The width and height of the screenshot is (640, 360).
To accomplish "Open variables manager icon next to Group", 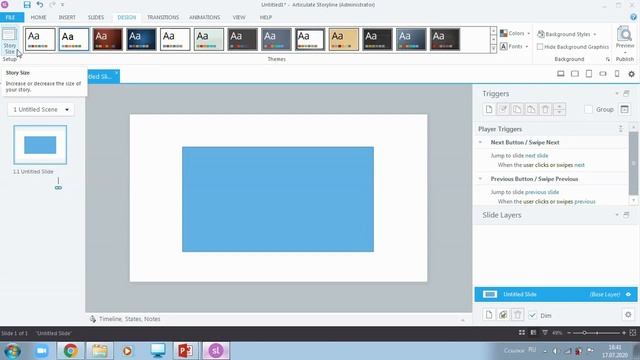I will click(x=624, y=109).
